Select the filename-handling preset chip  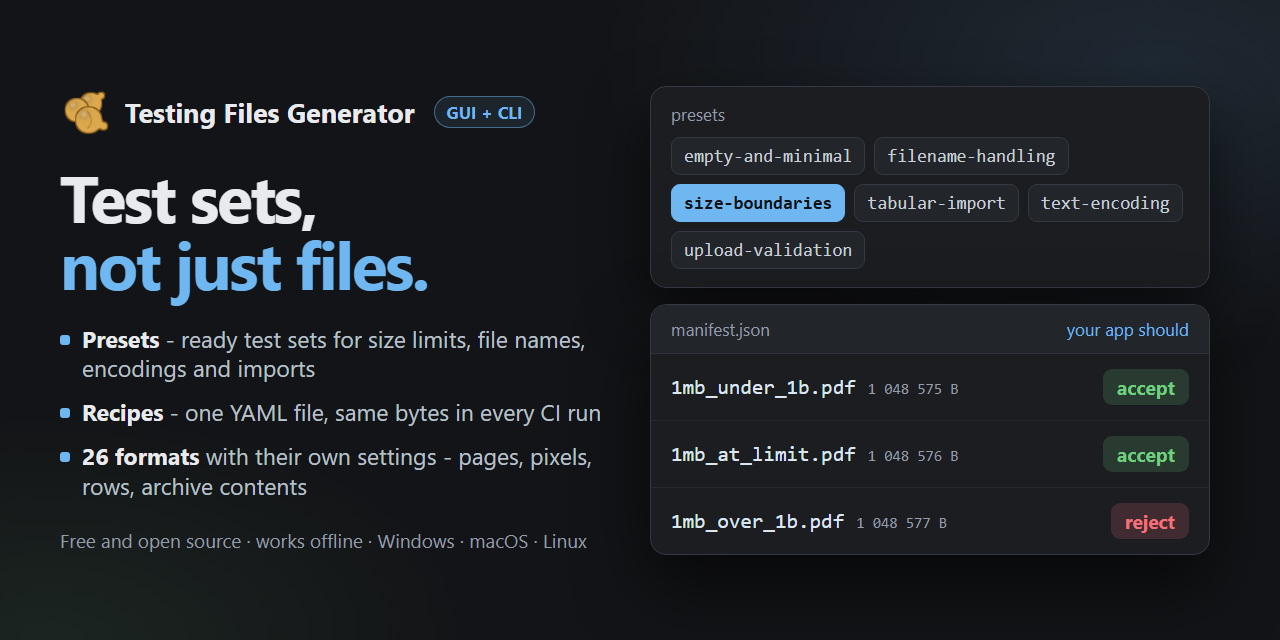pyautogui.click(x=971, y=156)
